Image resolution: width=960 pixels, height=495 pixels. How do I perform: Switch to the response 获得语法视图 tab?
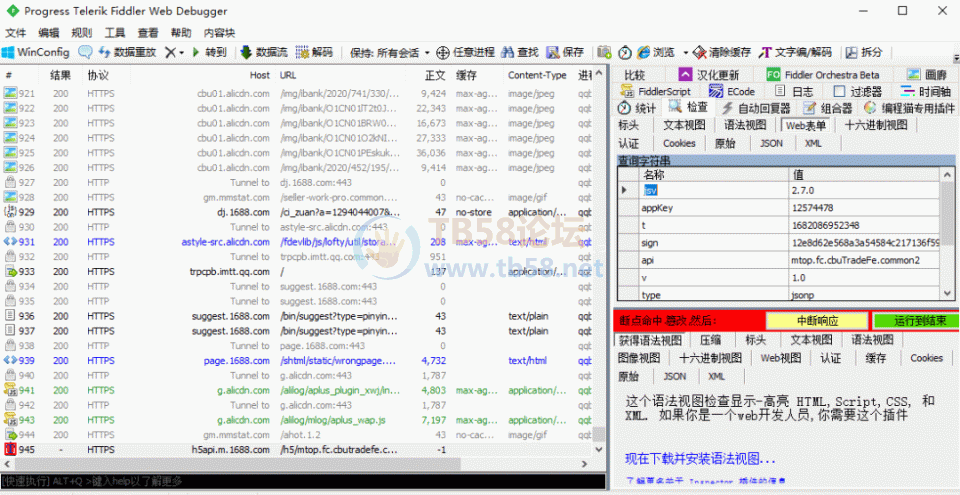tap(650, 339)
